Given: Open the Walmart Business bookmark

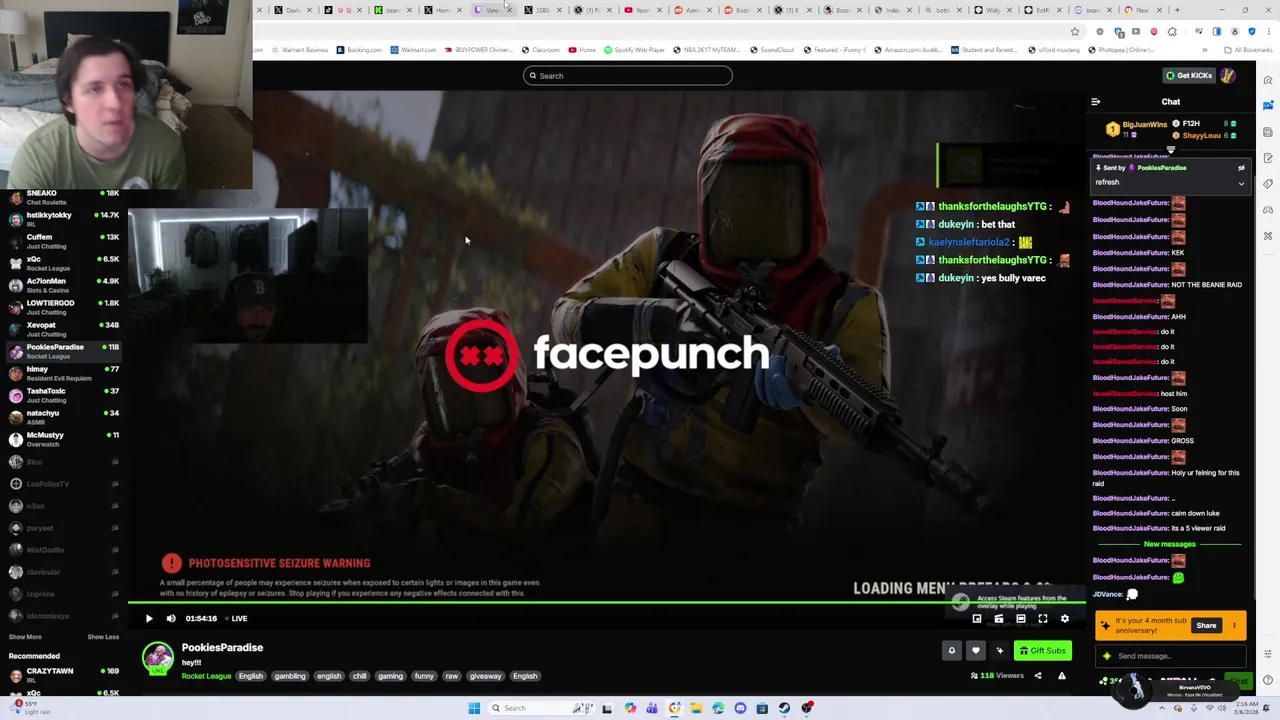Looking at the screenshot, I should click(300, 50).
